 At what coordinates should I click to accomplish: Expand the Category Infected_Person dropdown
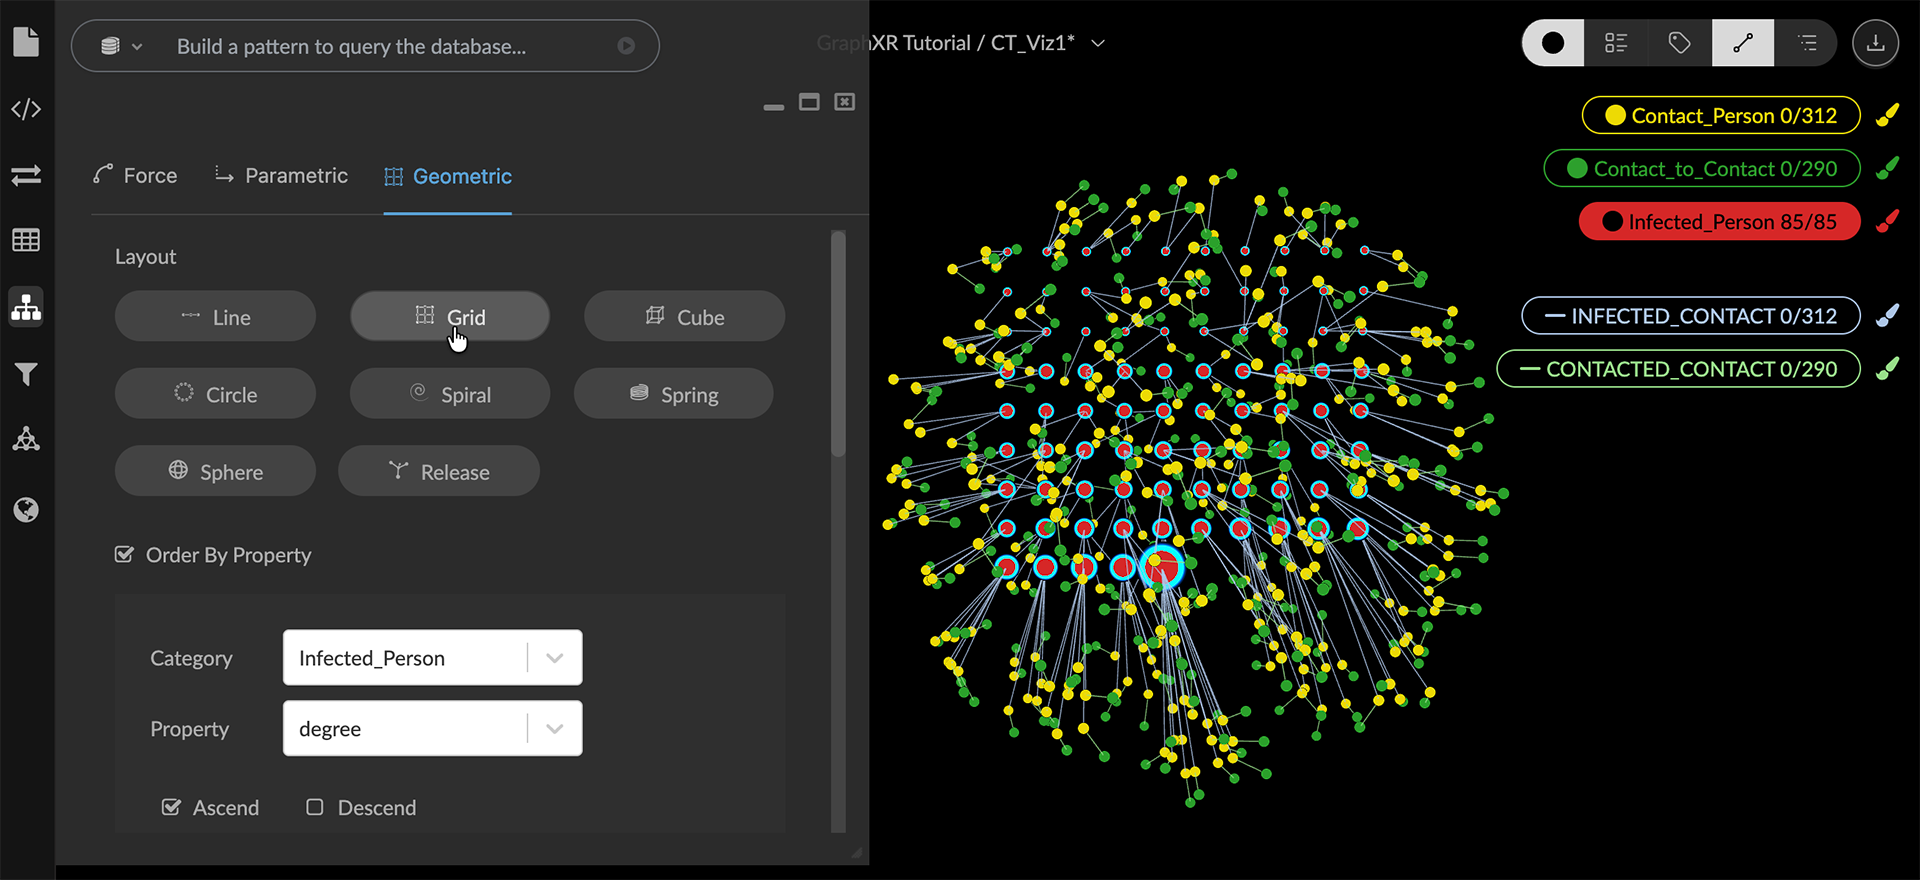[554, 658]
